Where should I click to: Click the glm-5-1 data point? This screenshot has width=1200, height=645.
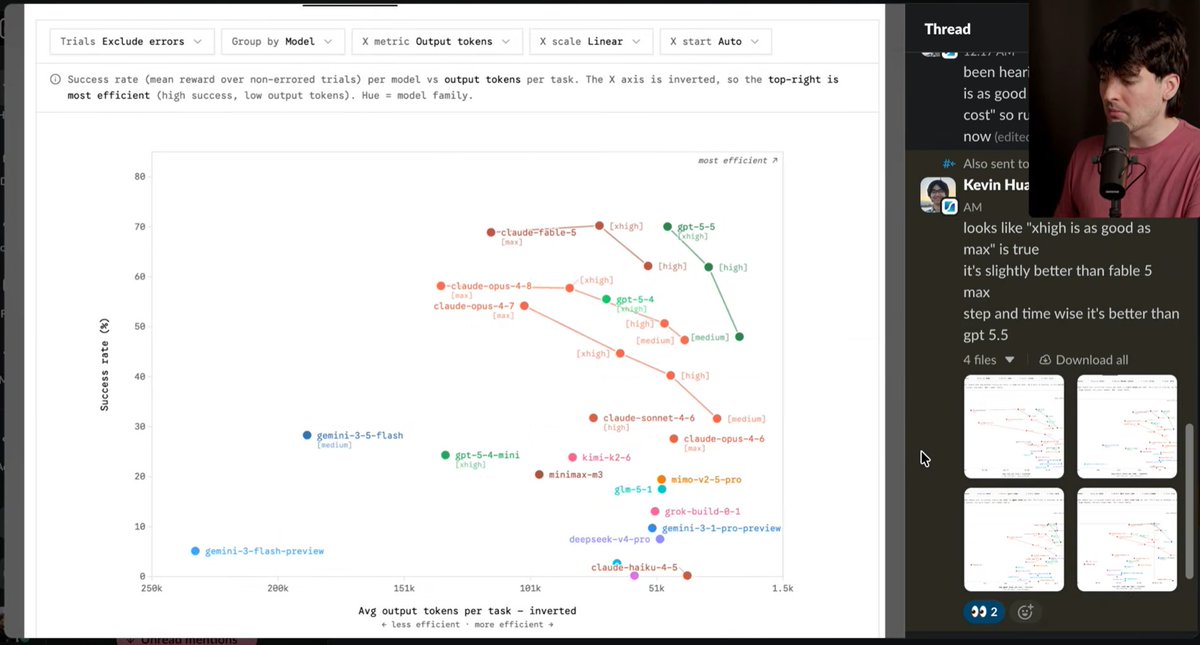[x=661, y=490]
